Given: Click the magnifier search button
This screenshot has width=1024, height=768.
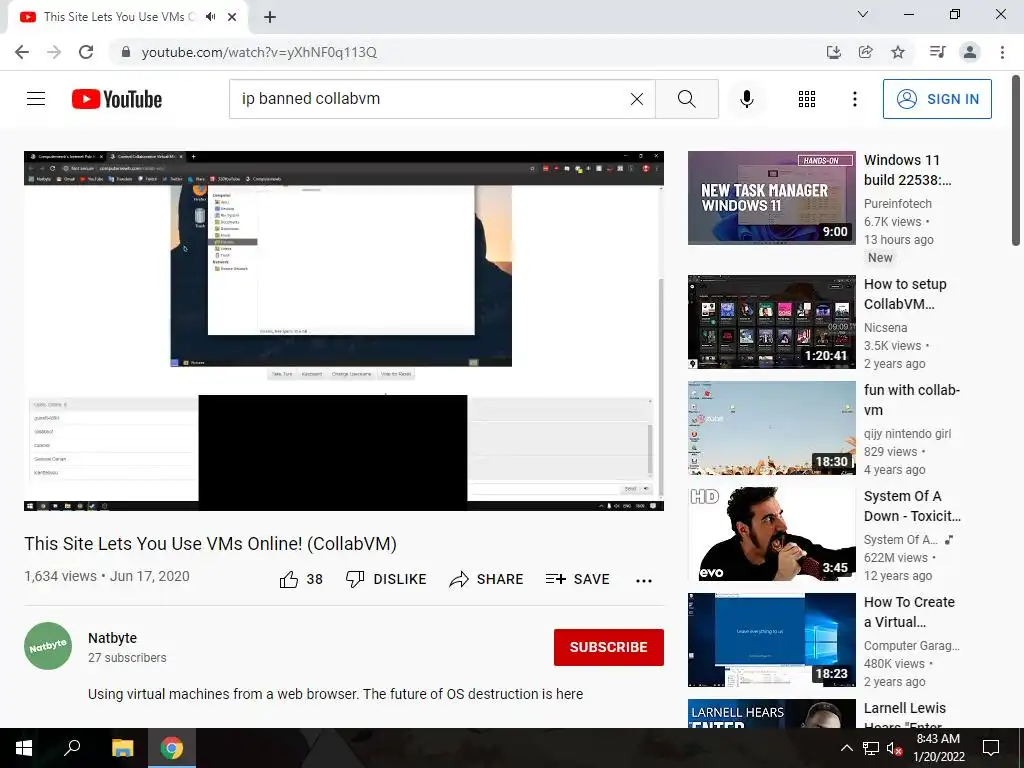Looking at the screenshot, I should tap(686, 99).
